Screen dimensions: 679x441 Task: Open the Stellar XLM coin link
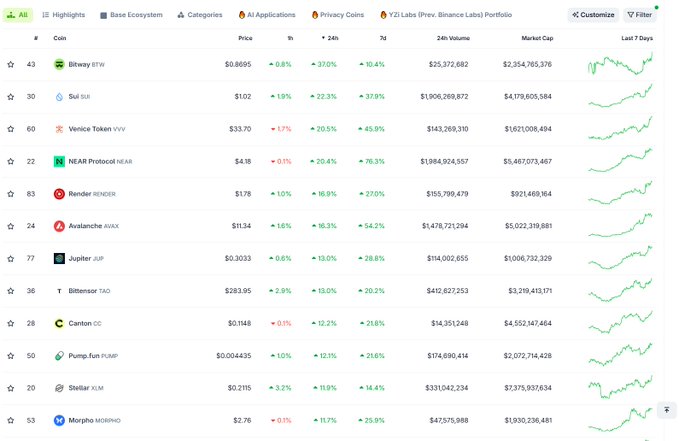tap(86, 388)
